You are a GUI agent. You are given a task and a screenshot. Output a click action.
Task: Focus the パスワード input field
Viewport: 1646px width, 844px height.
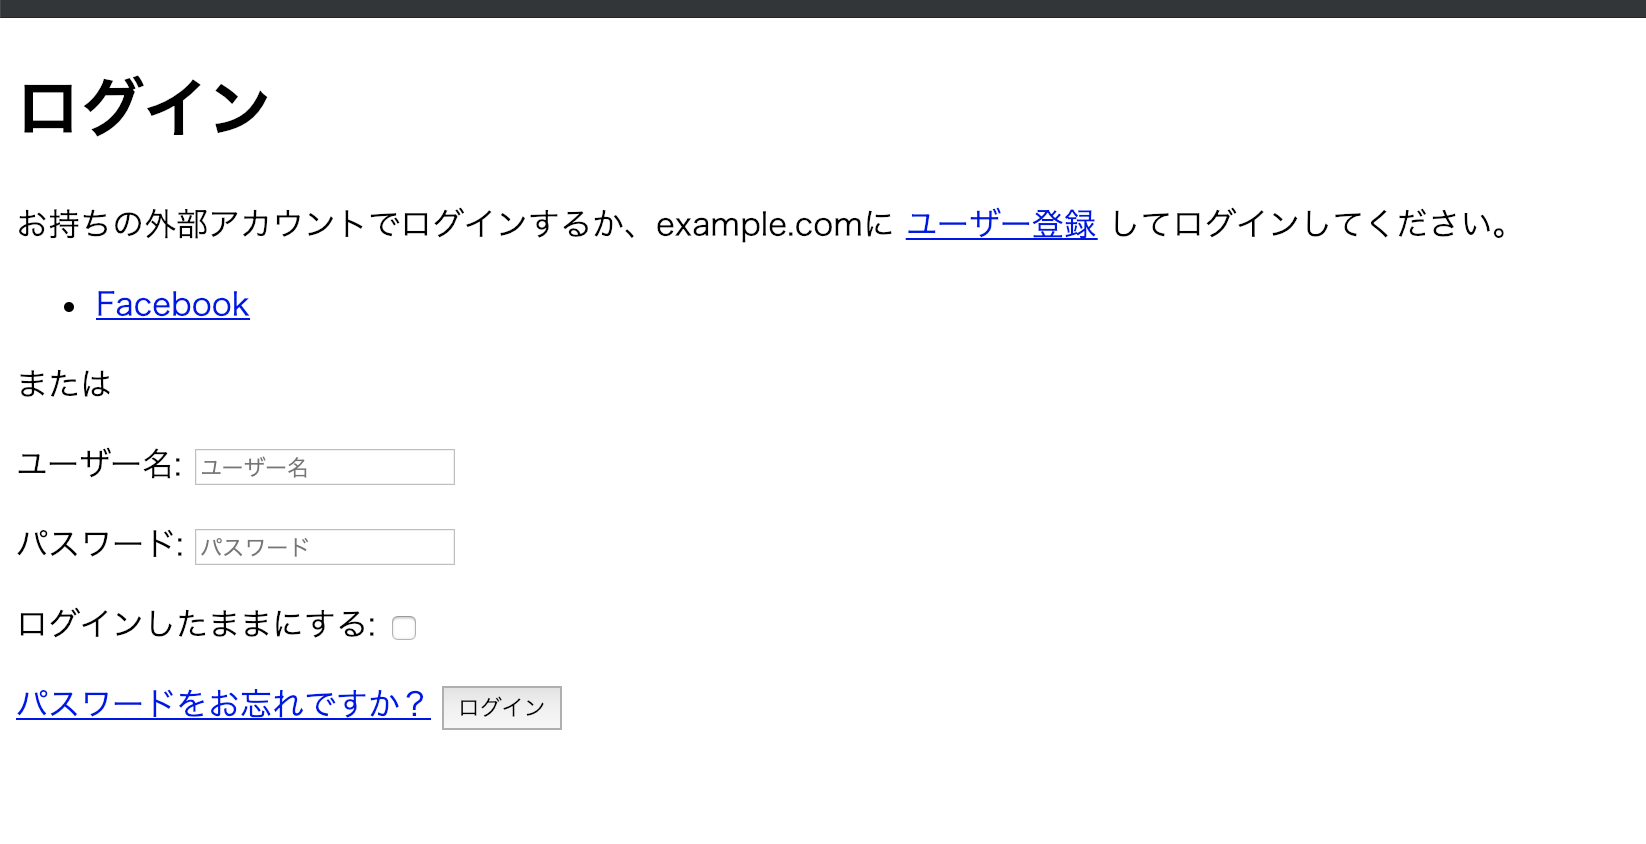[324, 547]
